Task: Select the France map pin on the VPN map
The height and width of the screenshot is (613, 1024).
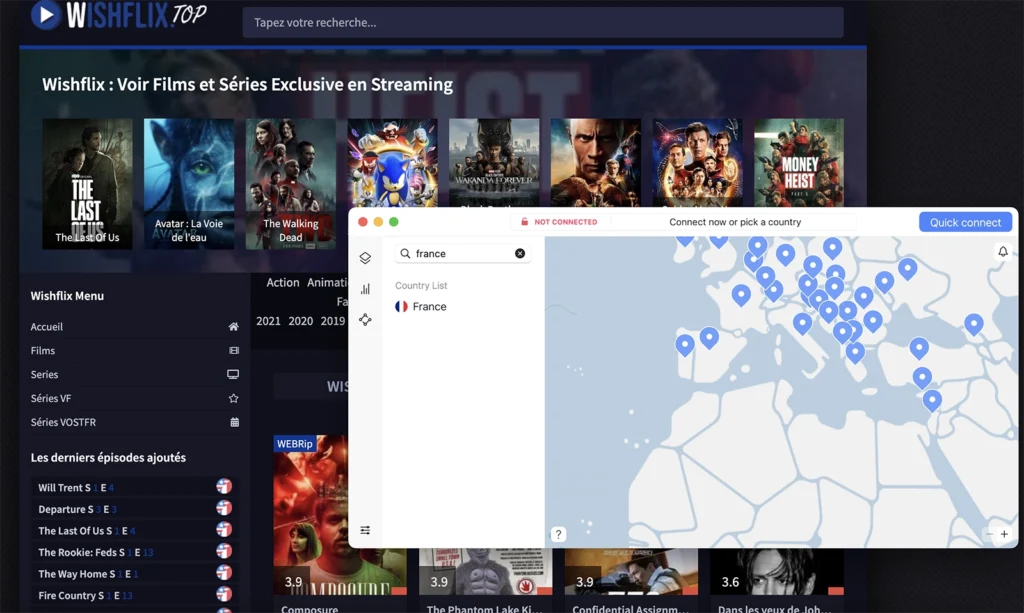Action: (x=741, y=295)
